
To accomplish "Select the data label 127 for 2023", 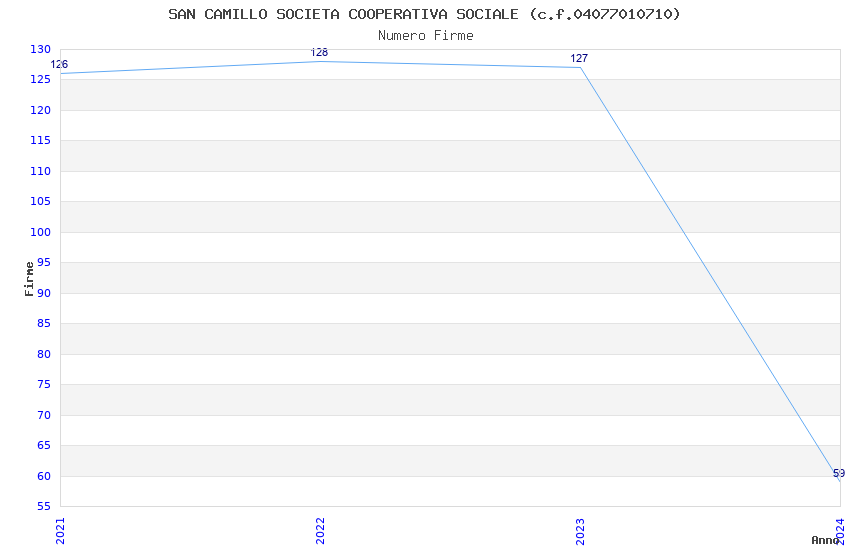I will pos(579,59).
